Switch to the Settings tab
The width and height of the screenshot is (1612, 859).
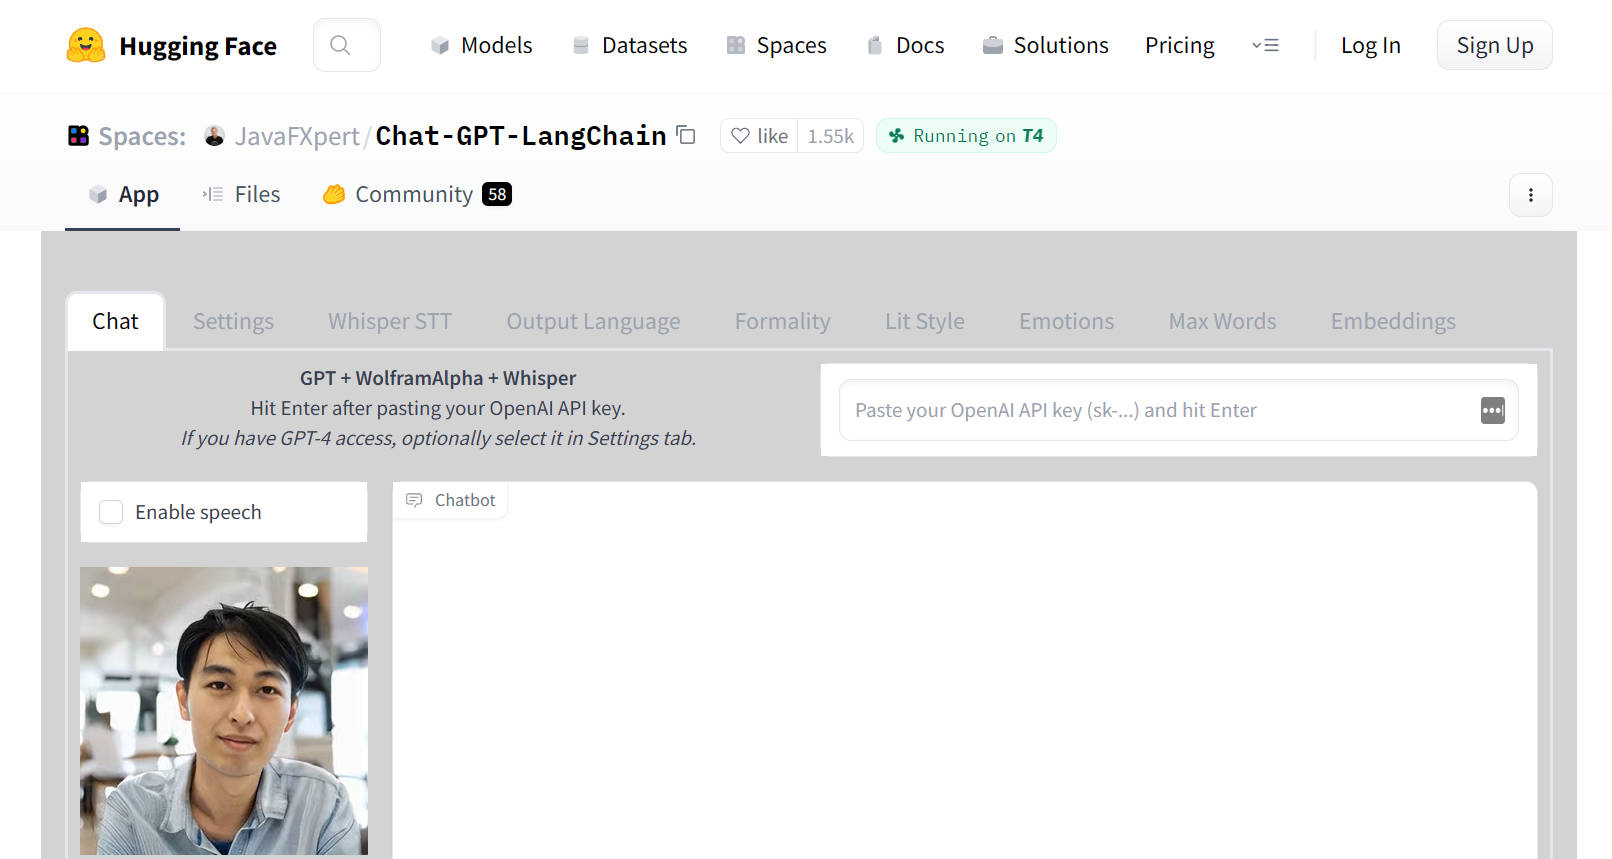coord(233,321)
